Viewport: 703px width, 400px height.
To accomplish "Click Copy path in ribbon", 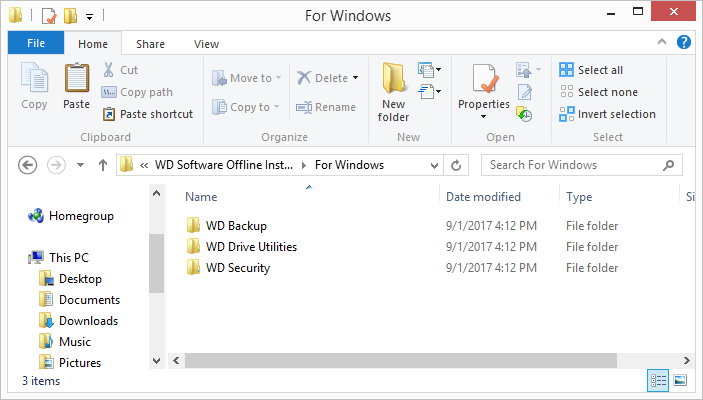I will click(137, 92).
